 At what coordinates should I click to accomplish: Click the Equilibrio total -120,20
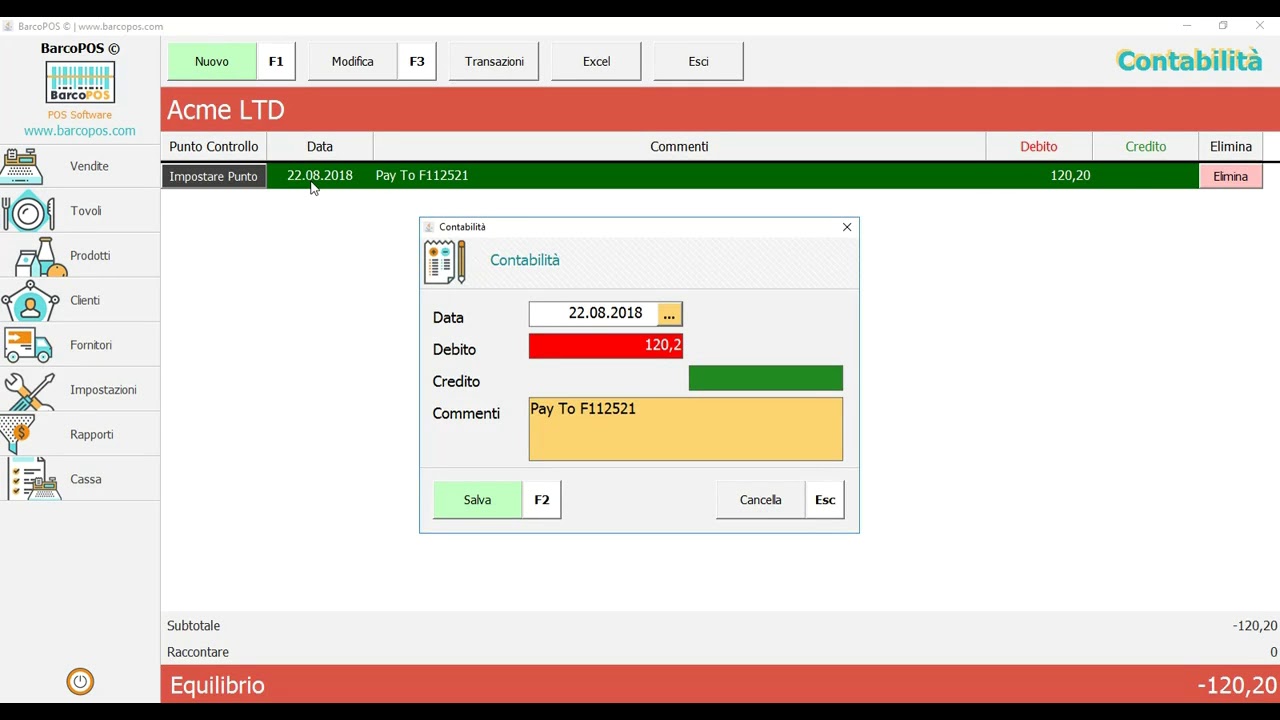coord(1237,686)
